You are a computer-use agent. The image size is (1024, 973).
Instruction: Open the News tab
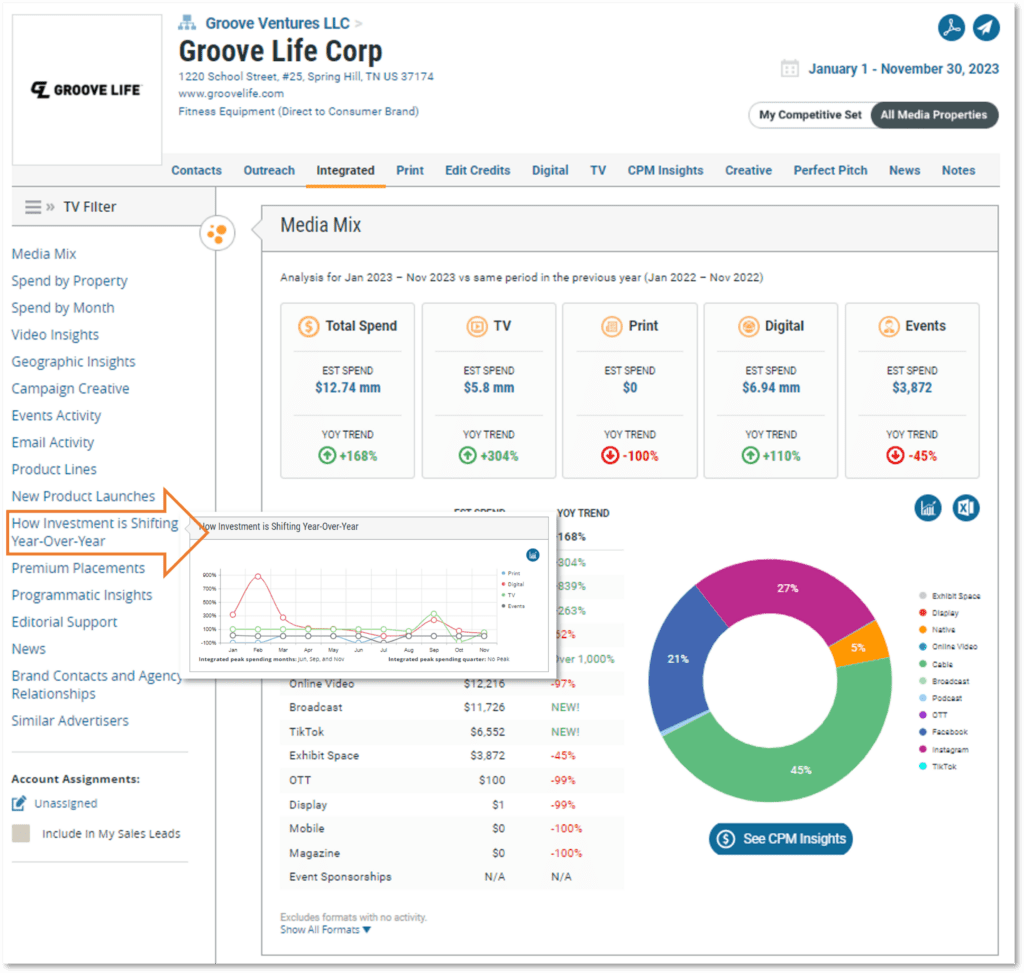(904, 170)
